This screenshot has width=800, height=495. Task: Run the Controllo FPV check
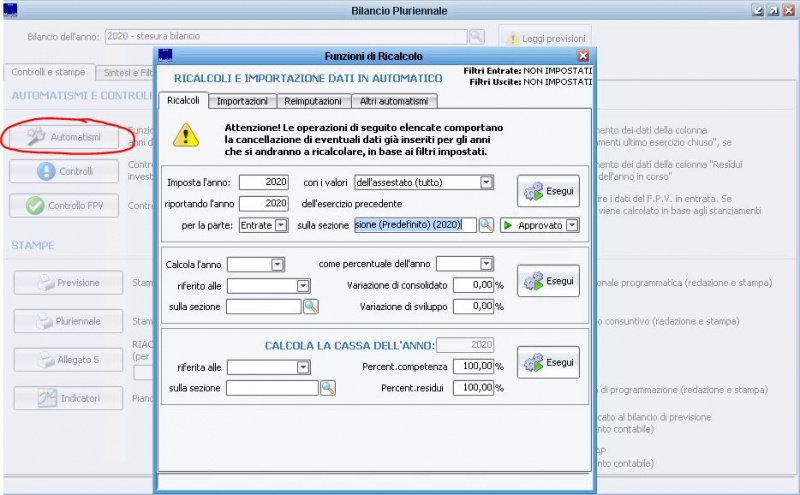click(66, 206)
